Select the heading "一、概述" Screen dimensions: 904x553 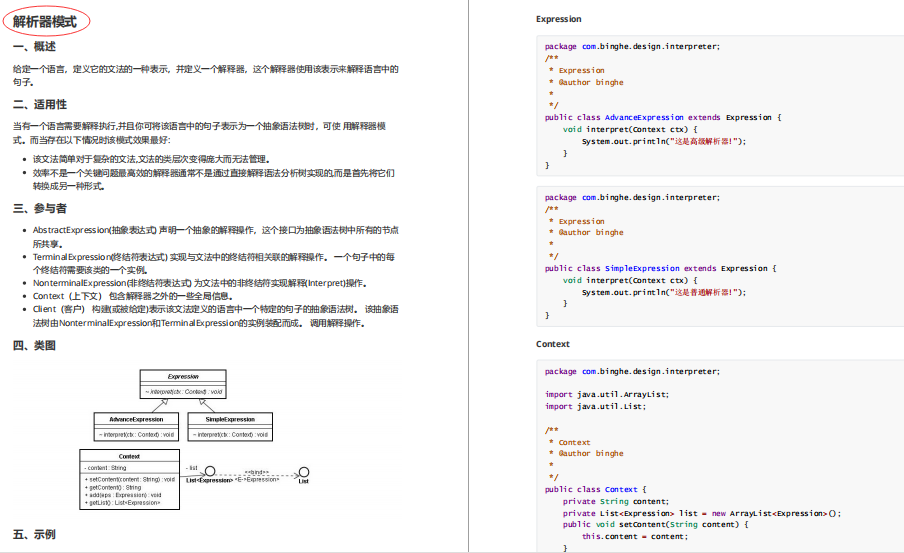(x=34, y=47)
